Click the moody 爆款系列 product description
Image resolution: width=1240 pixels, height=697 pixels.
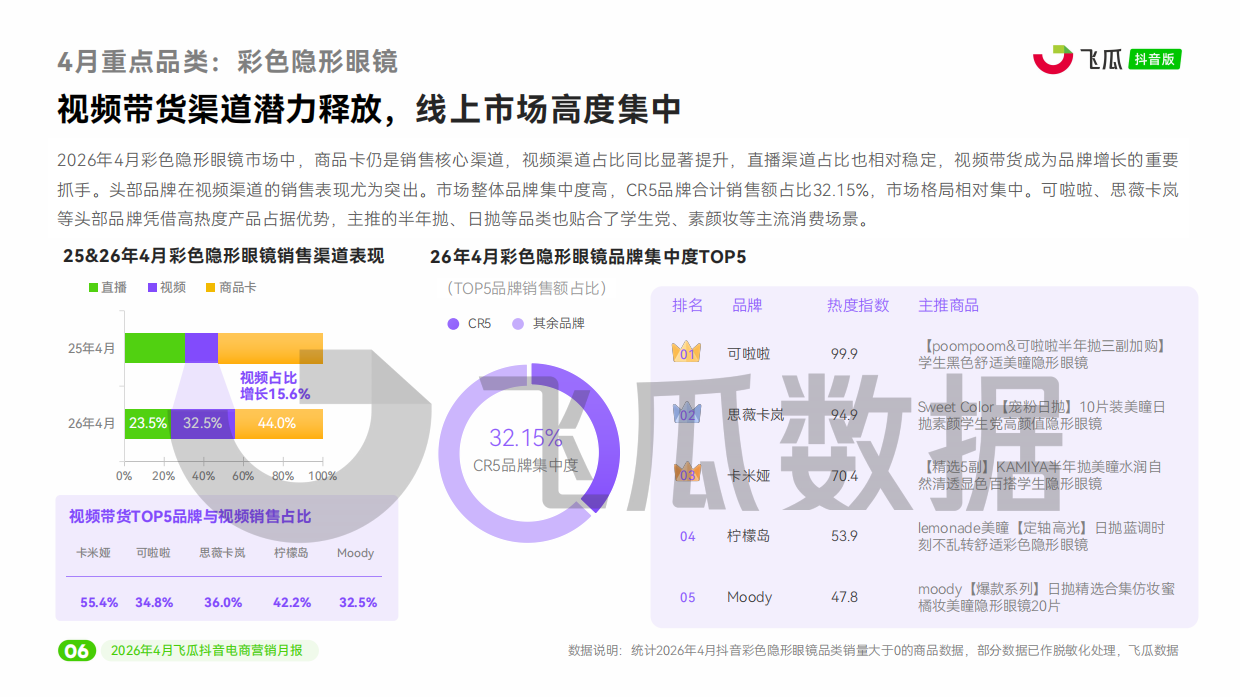pyautogui.click(x=1046, y=597)
